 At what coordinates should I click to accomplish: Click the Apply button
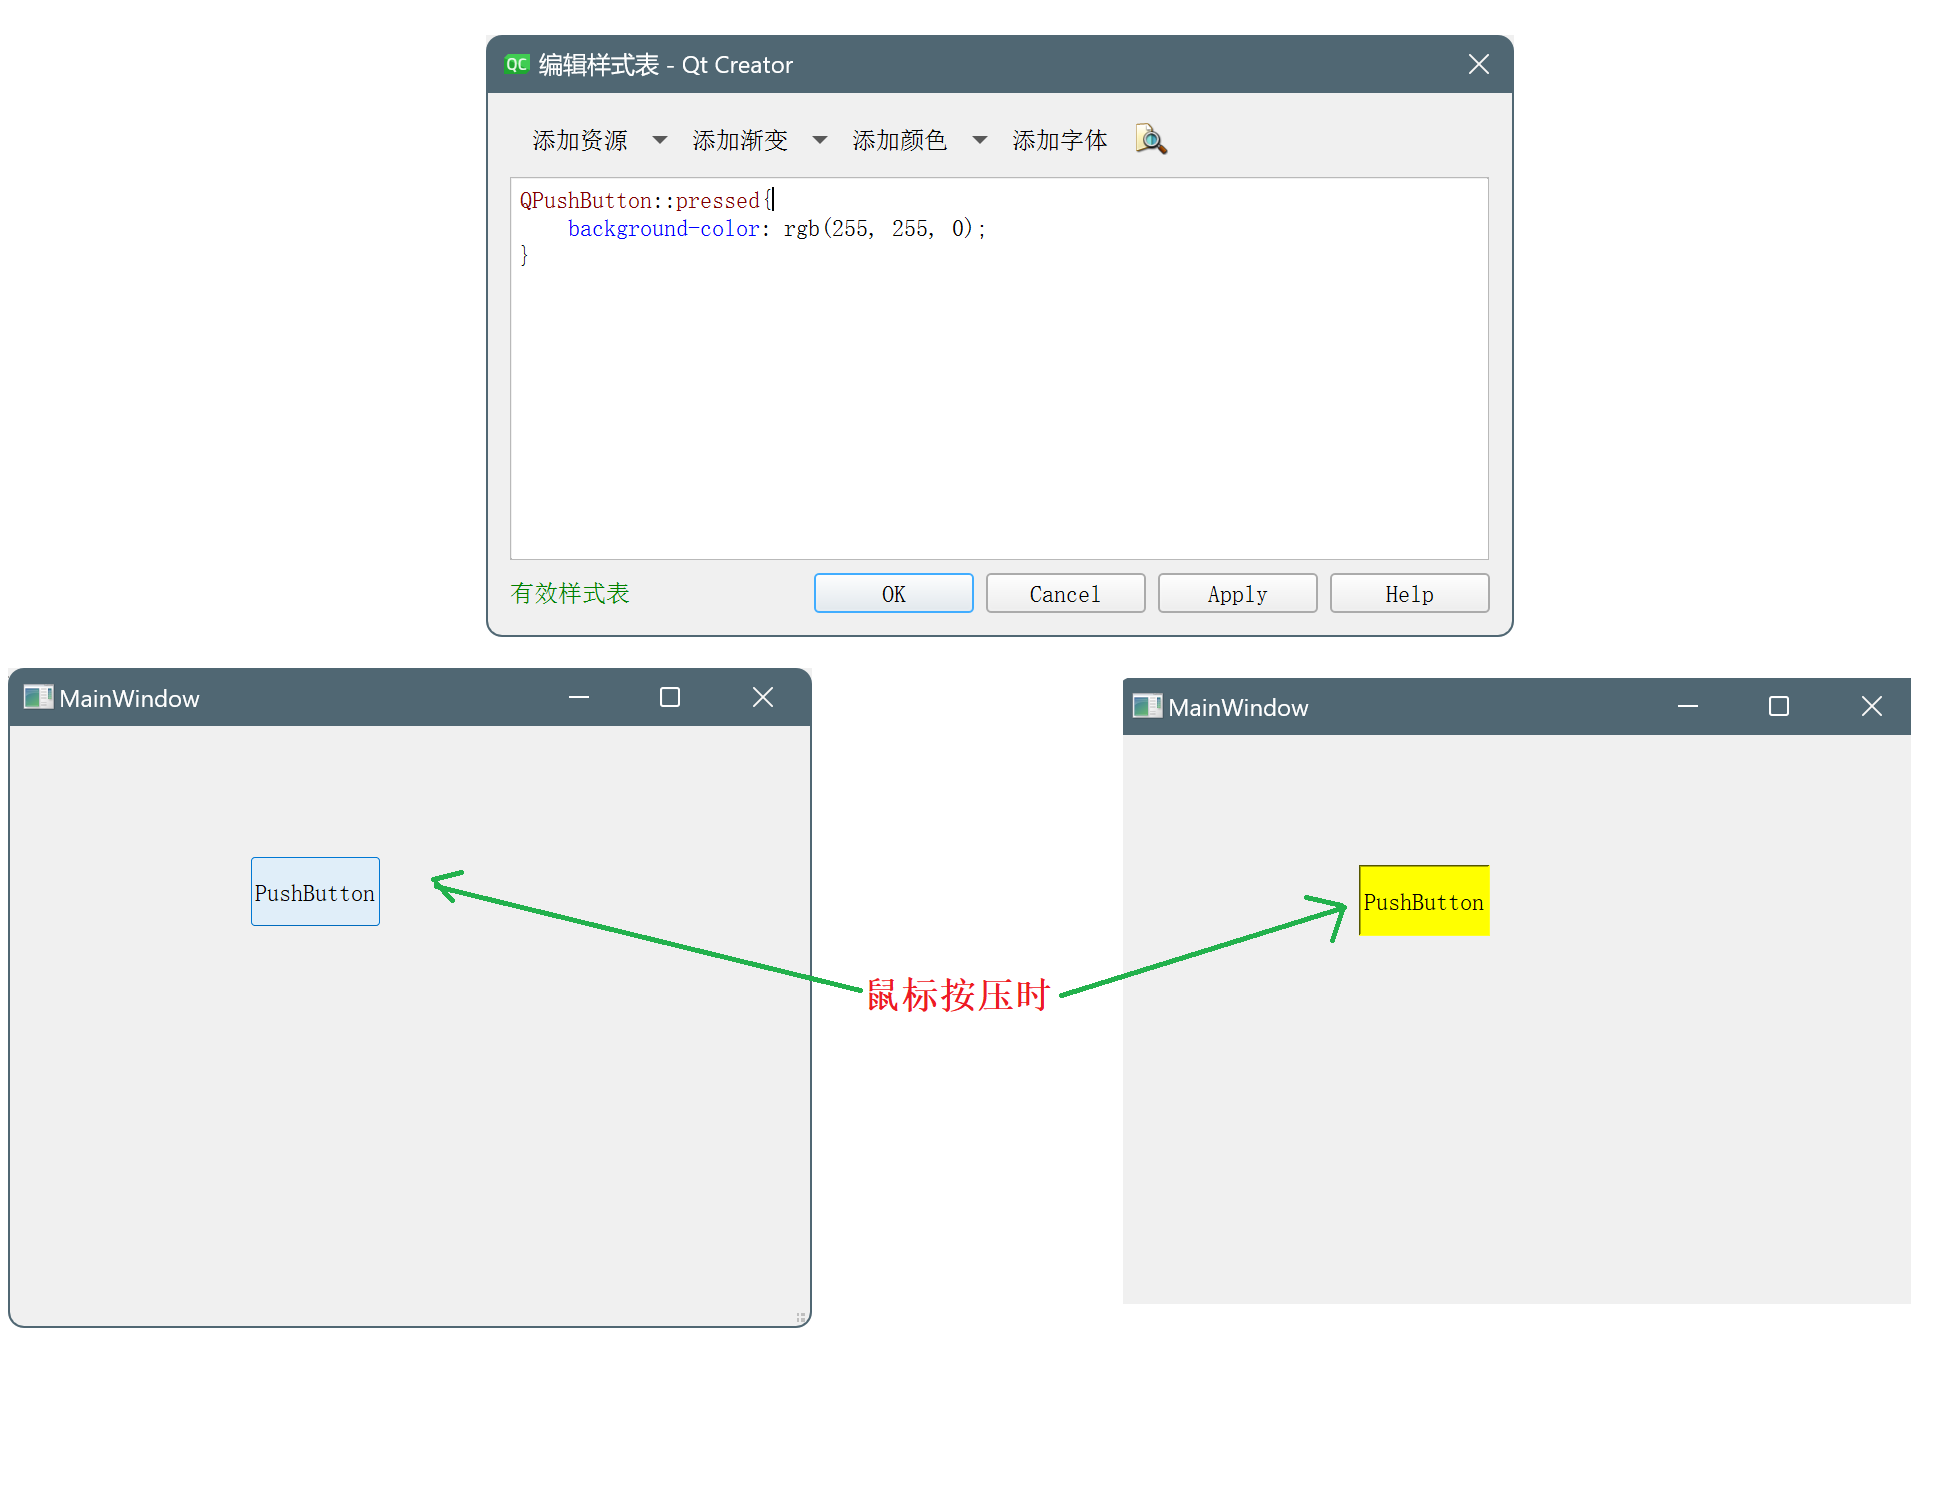[x=1237, y=593]
